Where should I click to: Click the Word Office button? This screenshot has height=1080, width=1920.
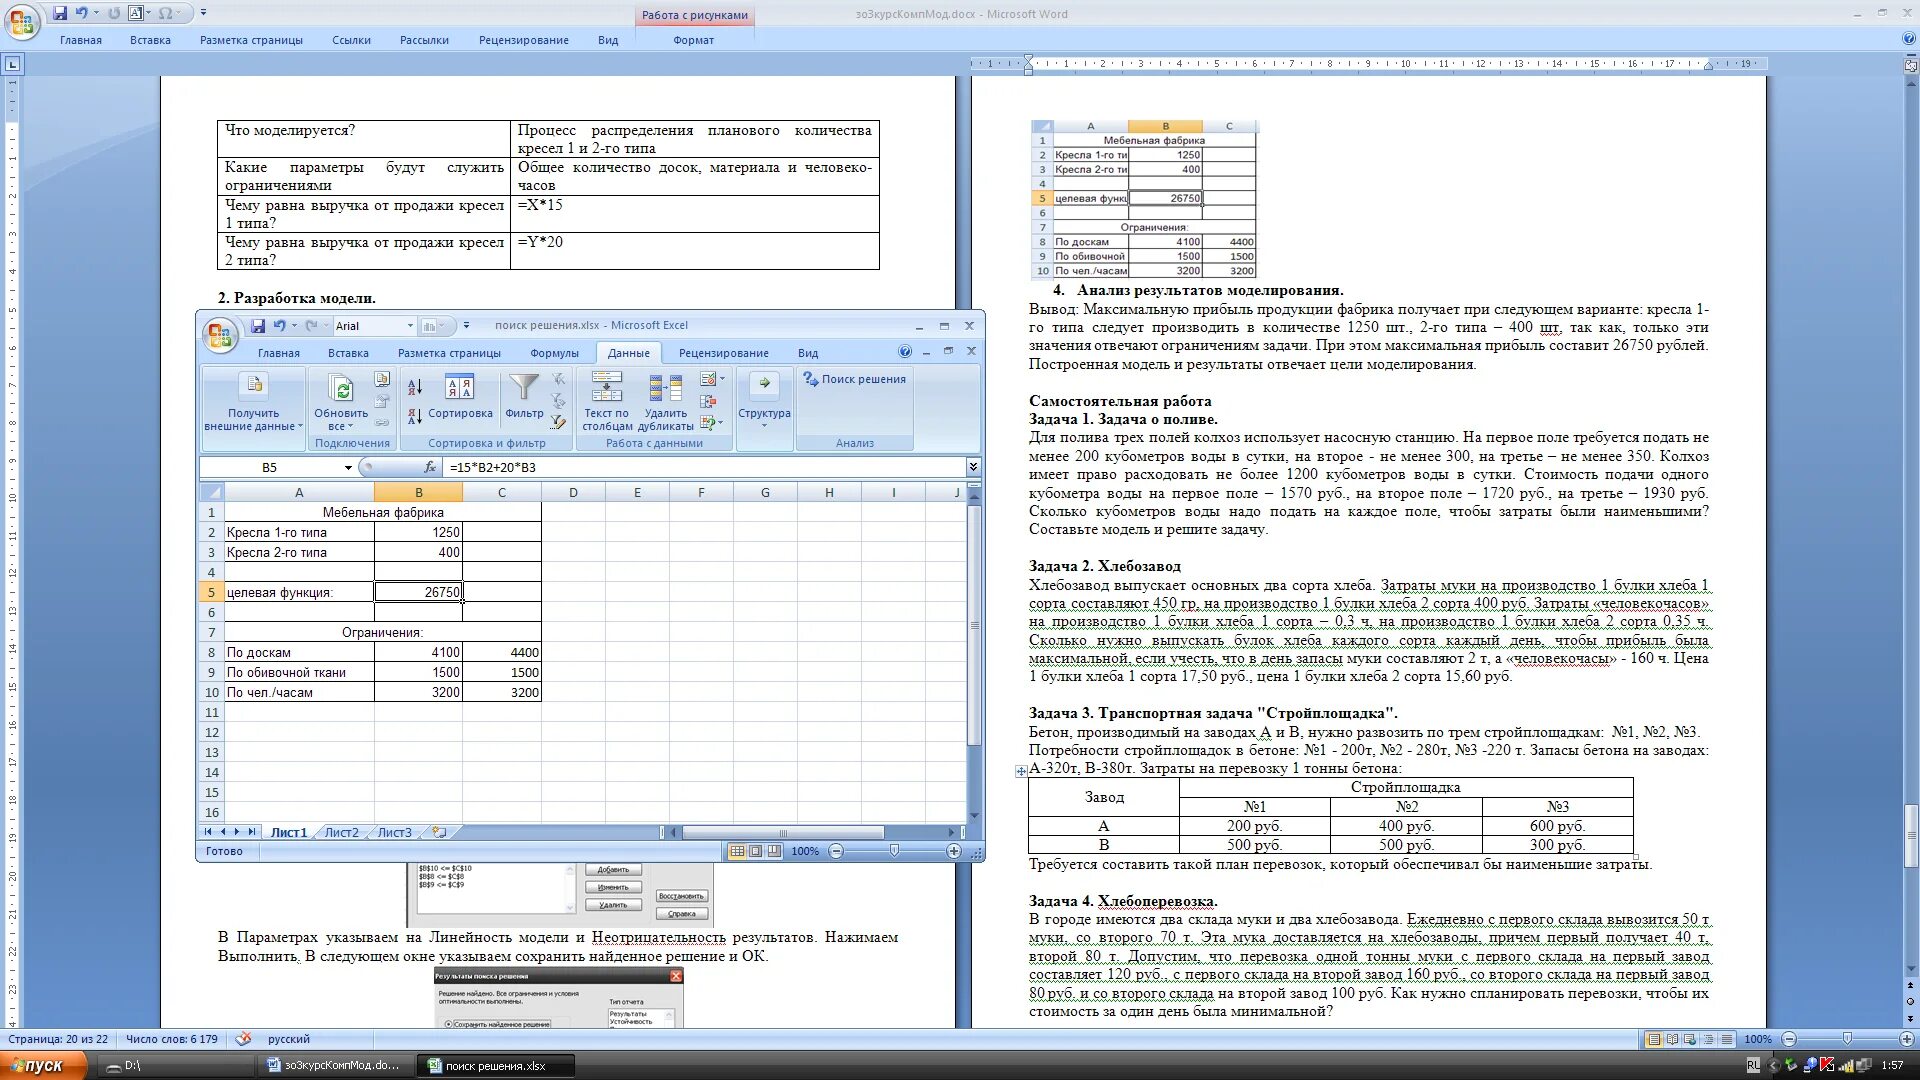22,21
